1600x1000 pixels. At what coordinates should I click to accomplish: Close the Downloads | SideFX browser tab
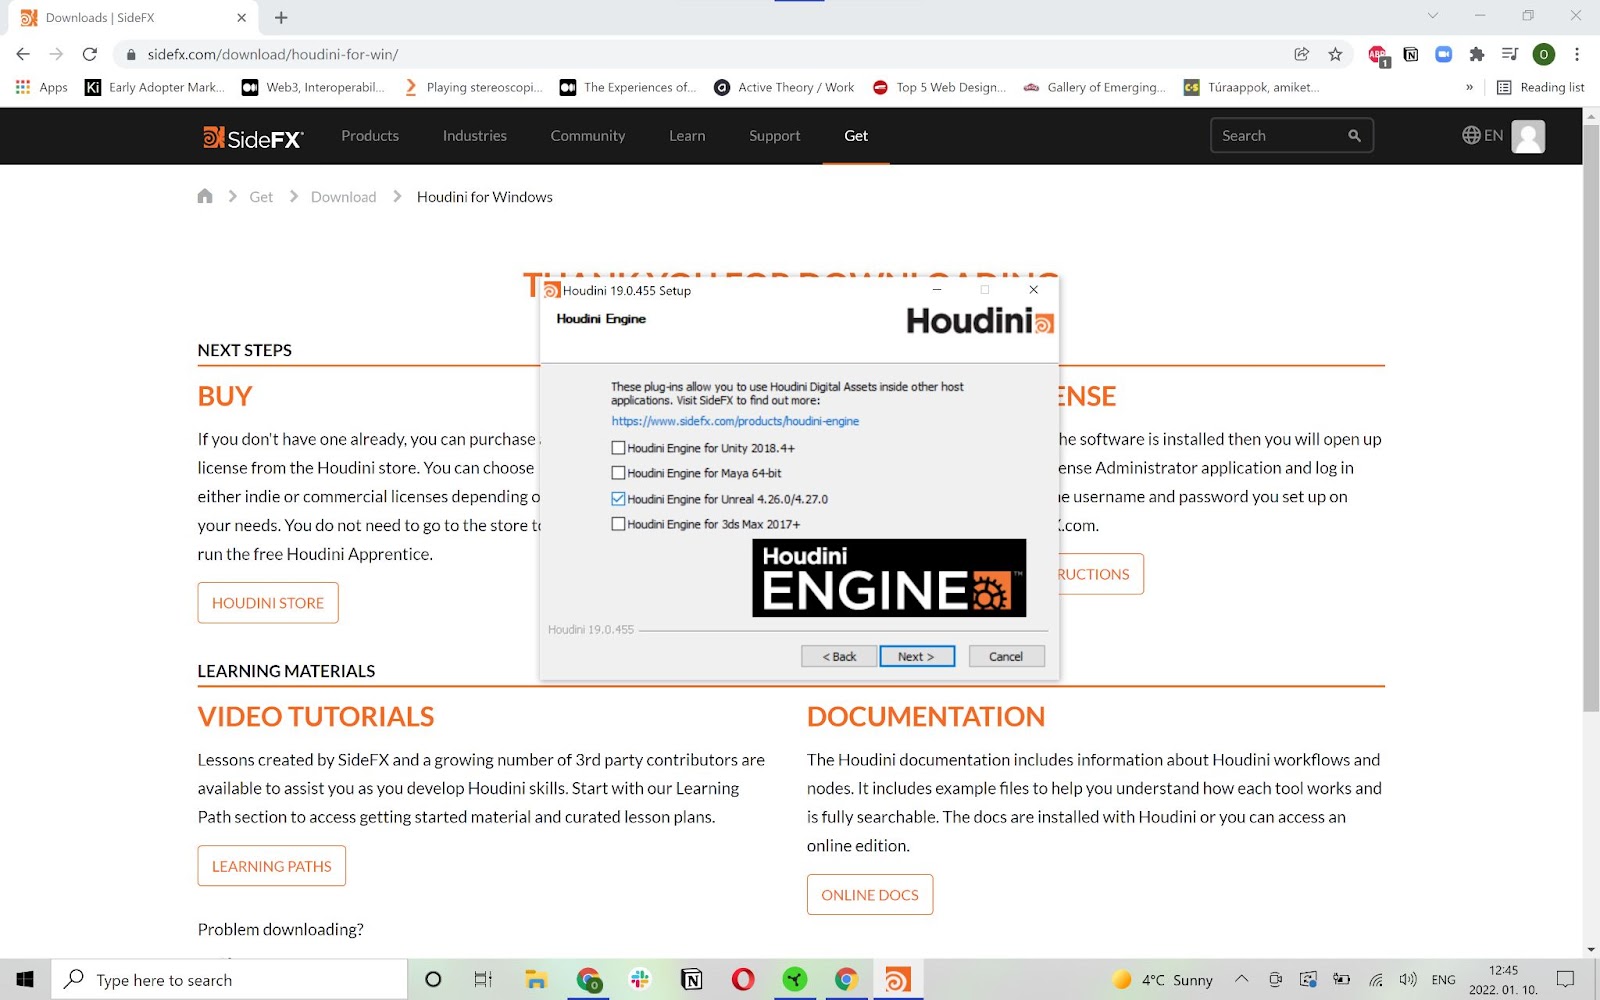click(x=241, y=18)
